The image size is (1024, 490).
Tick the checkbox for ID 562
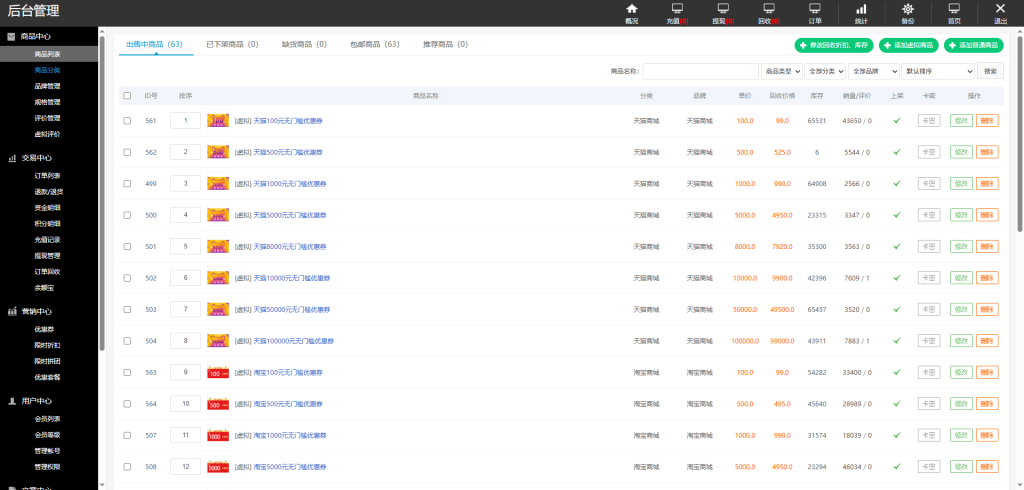tap(127, 152)
